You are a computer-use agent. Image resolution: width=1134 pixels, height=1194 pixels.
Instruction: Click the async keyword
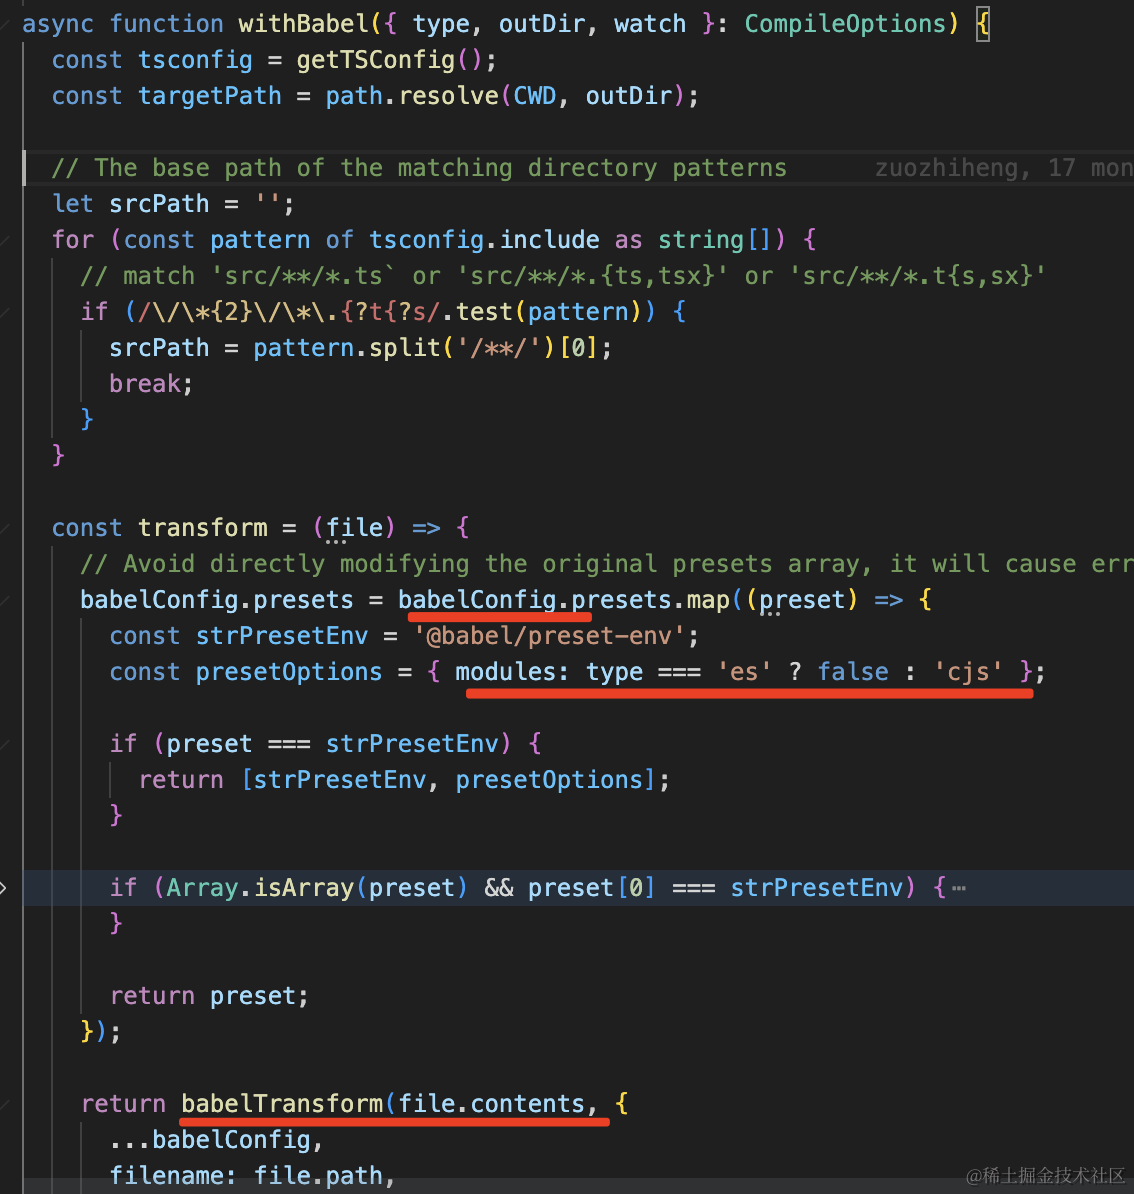(x=58, y=24)
